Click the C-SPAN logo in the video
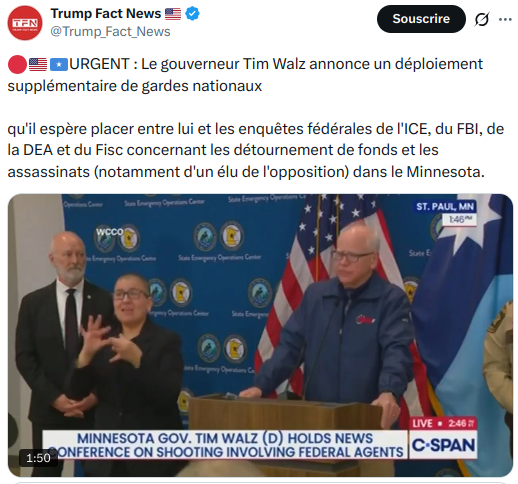 click(443, 445)
